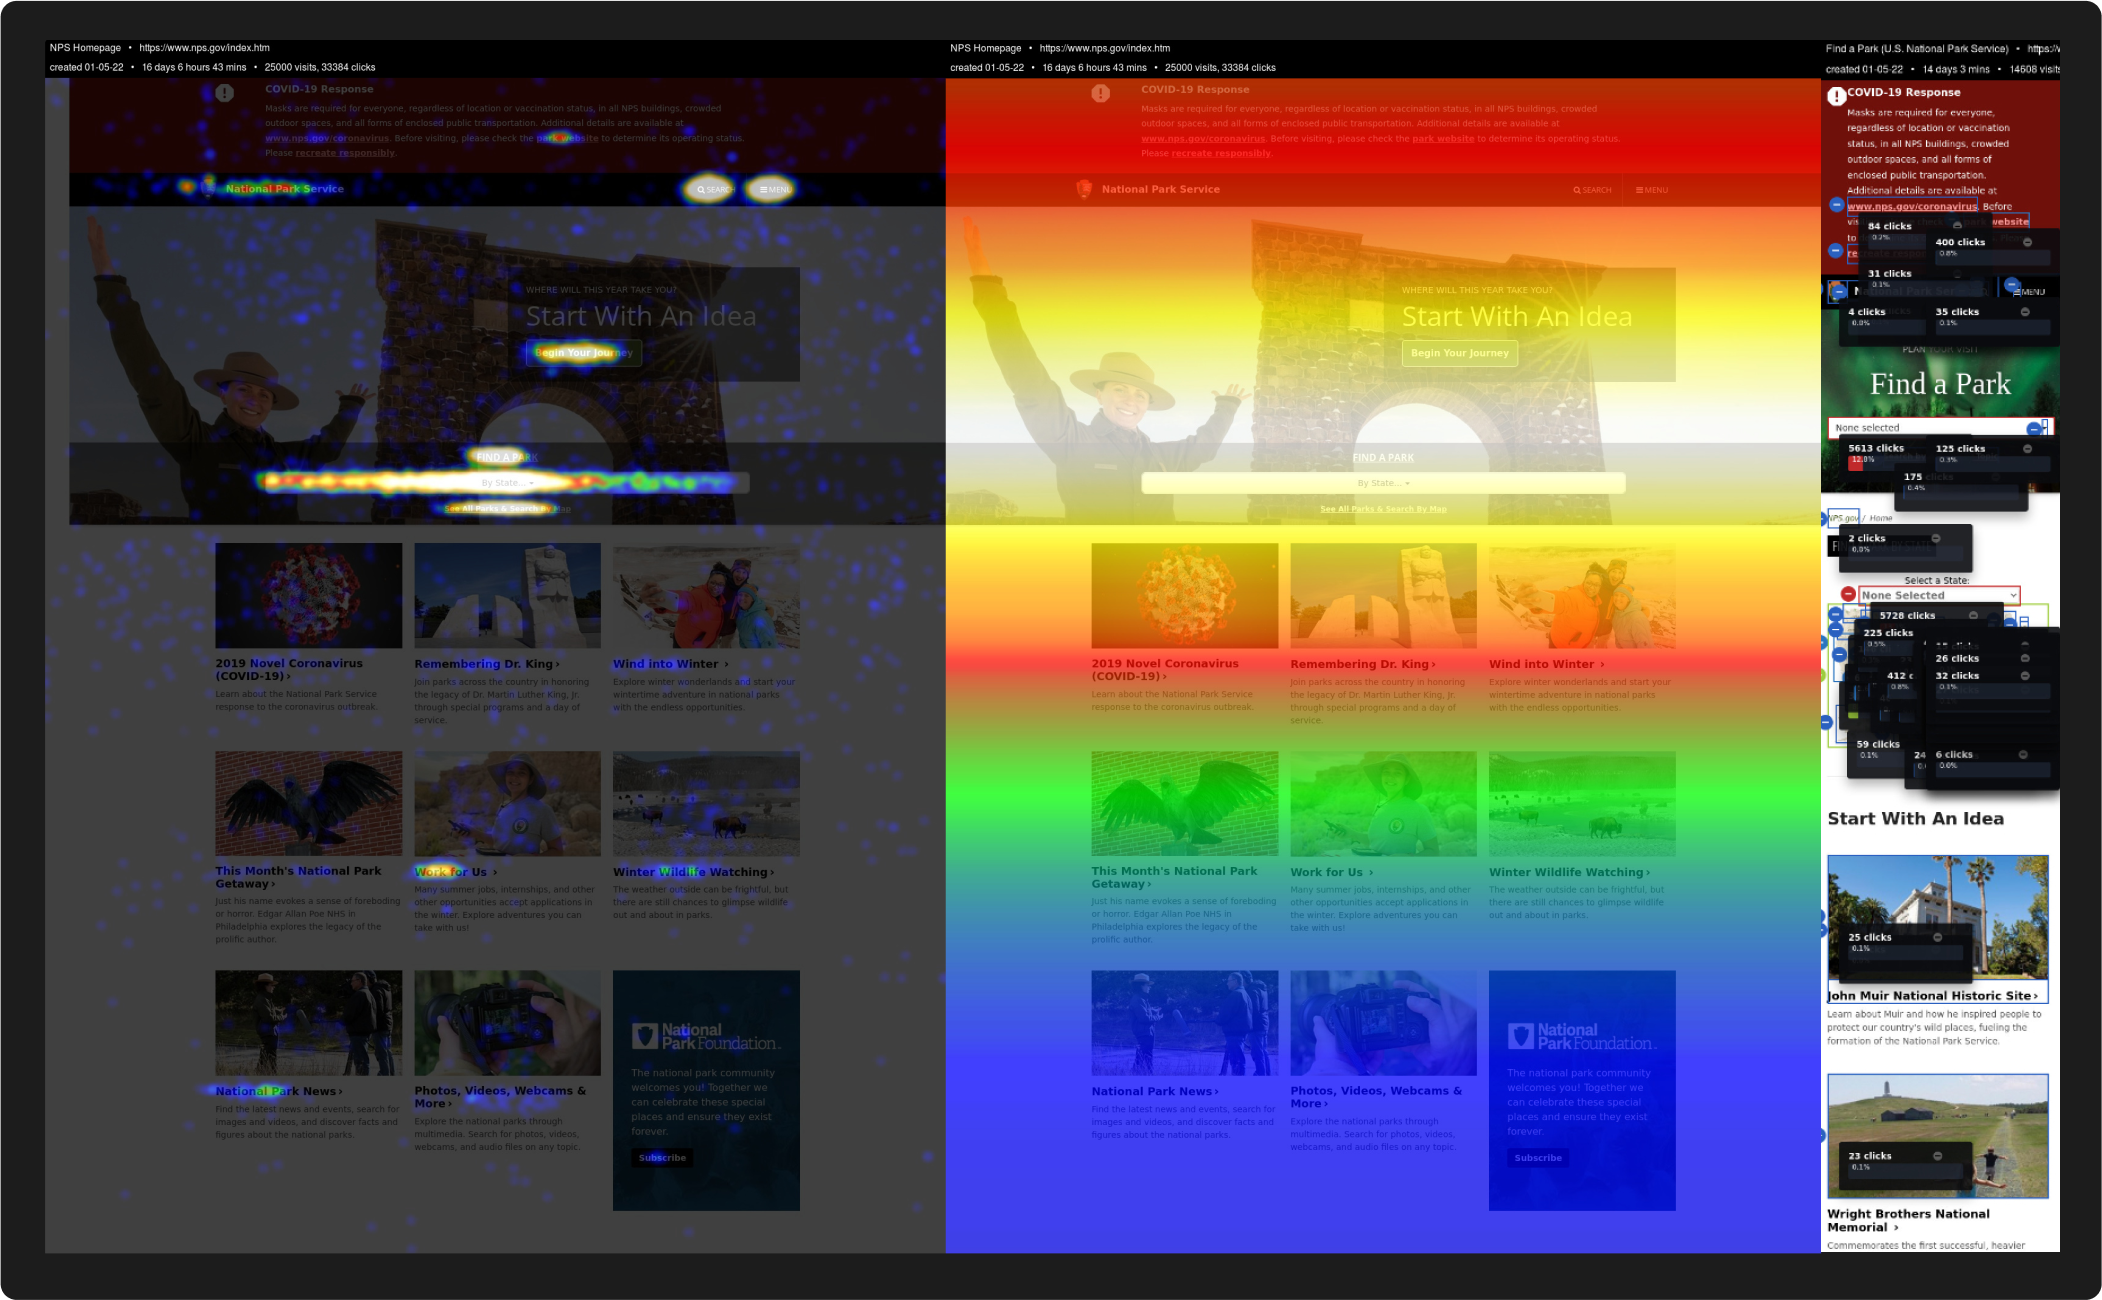Collapse the 5728 clicks overlay card
The image size is (2102, 1300).
(x=1973, y=616)
